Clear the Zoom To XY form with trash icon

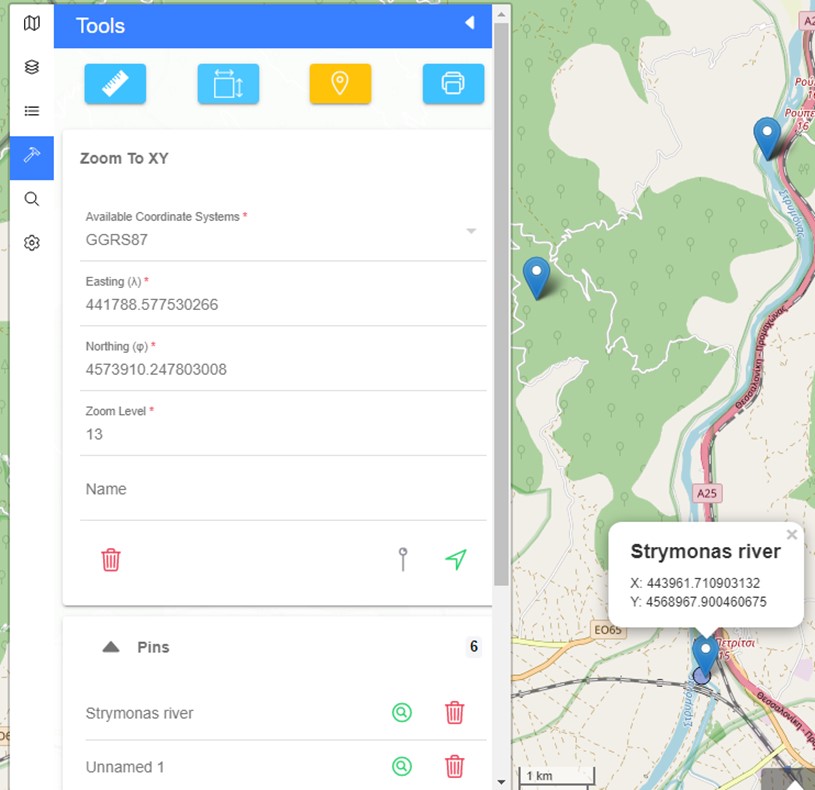(x=111, y=560)
